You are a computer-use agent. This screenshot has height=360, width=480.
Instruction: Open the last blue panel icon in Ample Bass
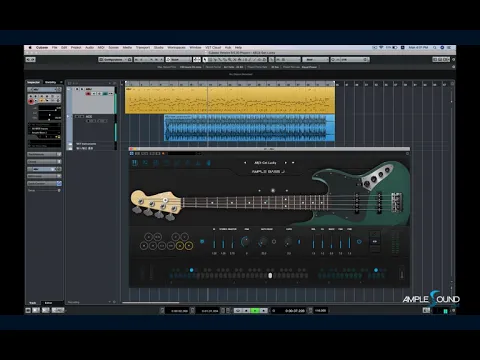[208, 163]
